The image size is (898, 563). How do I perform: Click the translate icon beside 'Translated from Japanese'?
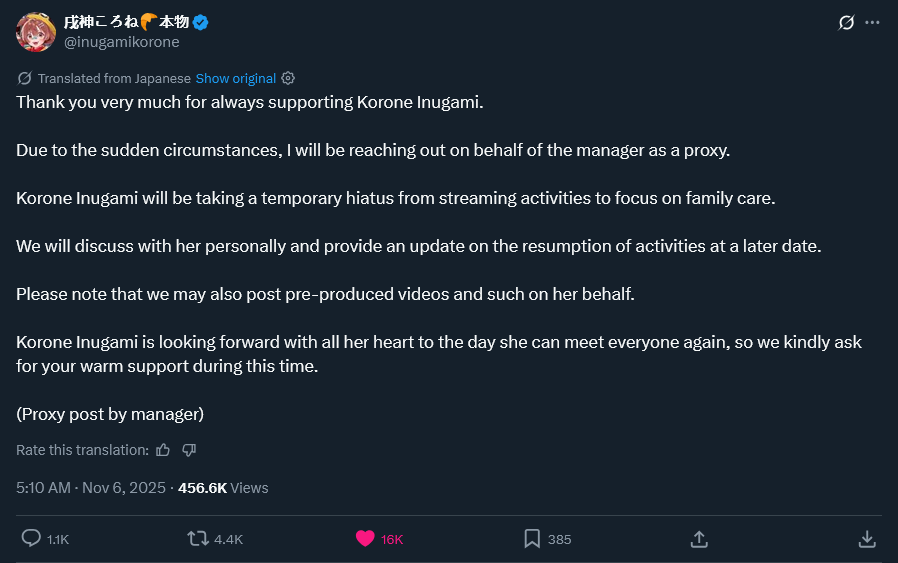click(x=24, y=78)
